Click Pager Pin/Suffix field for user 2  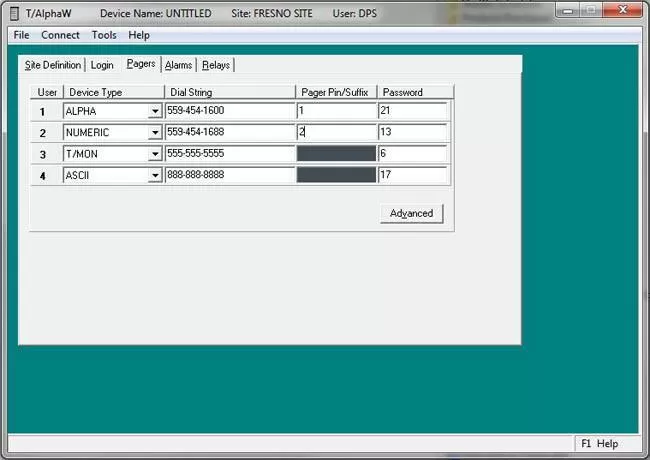point(337,132)
